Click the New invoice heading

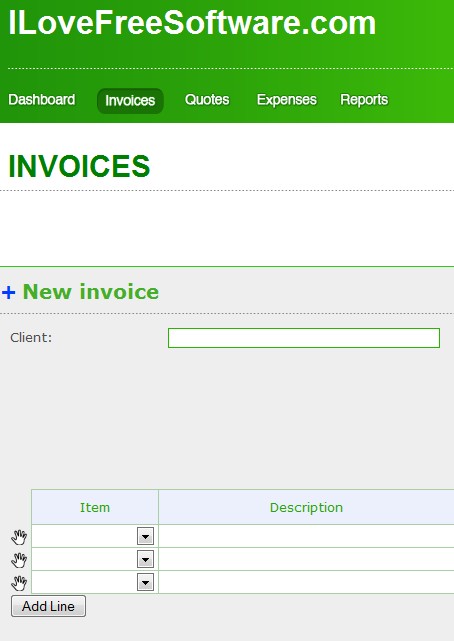pyautogui.click(x=91, y=292)
